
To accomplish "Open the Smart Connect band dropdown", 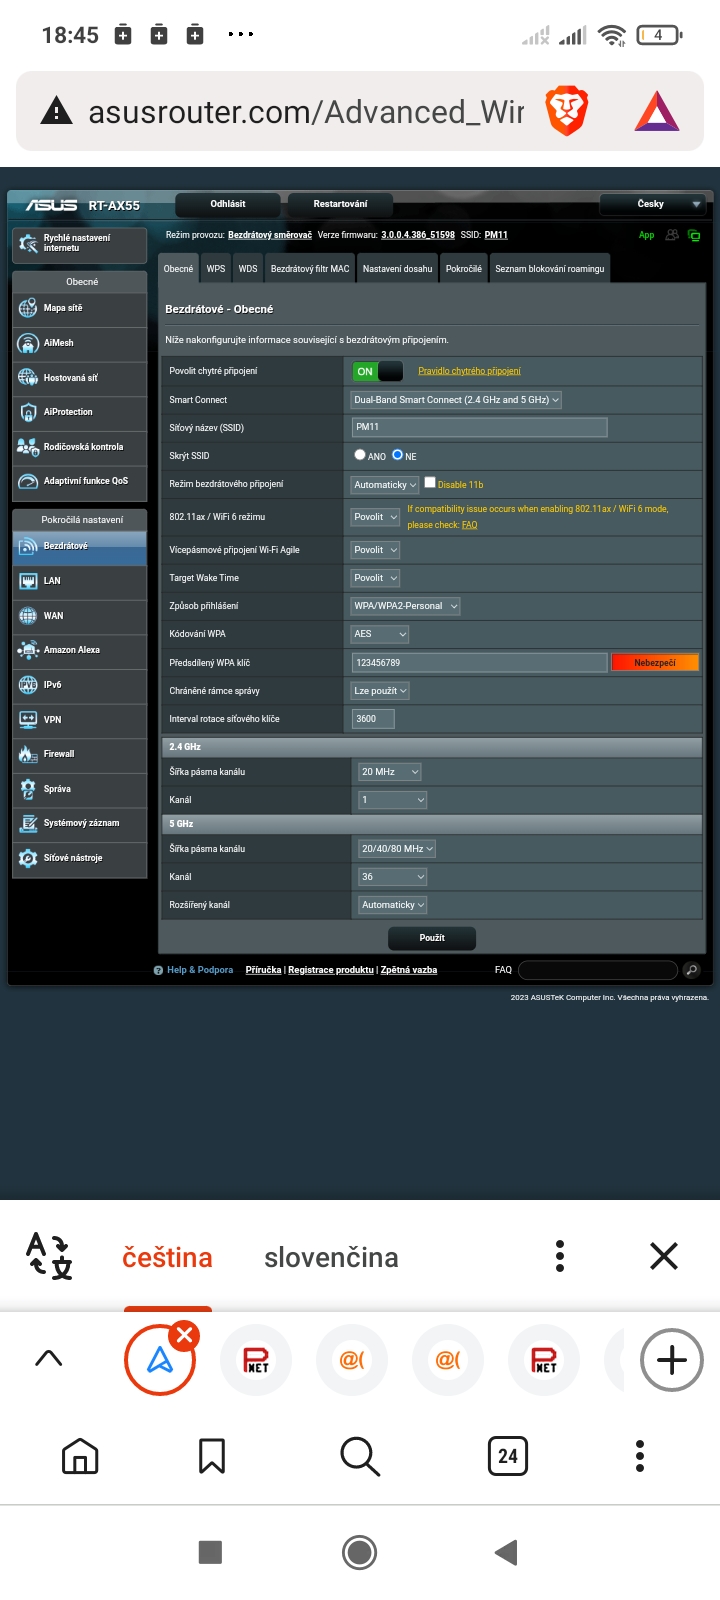I will (x=456, y=400).
